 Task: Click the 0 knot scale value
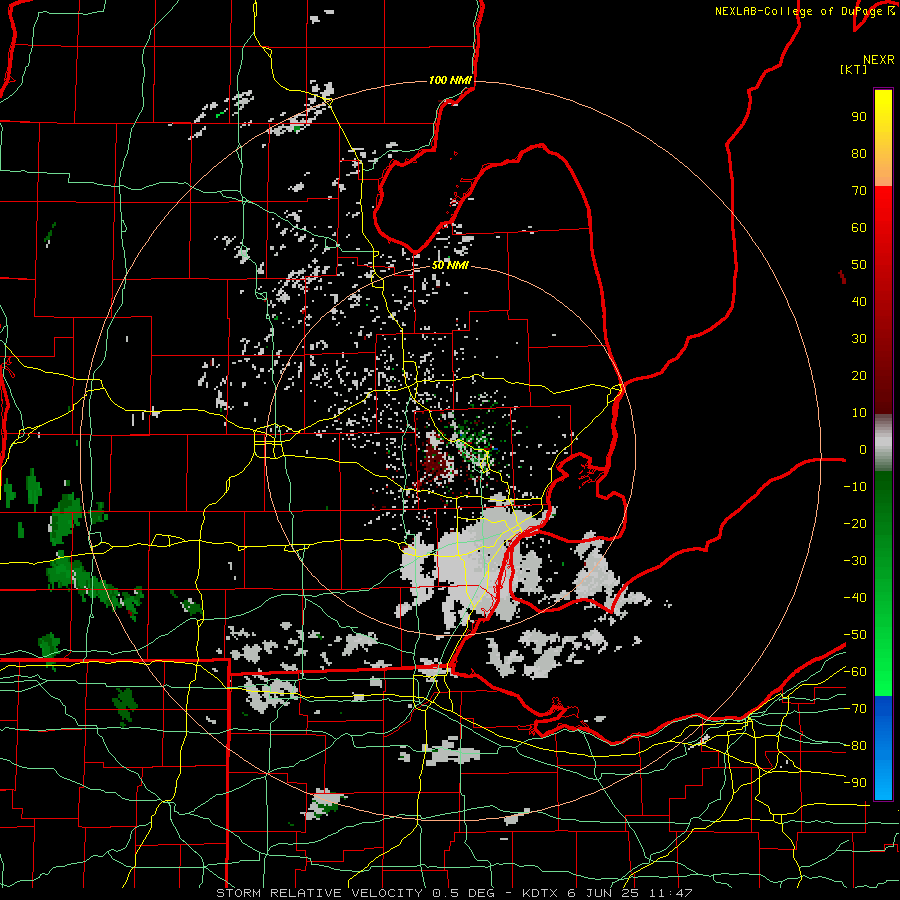point(863,449)
